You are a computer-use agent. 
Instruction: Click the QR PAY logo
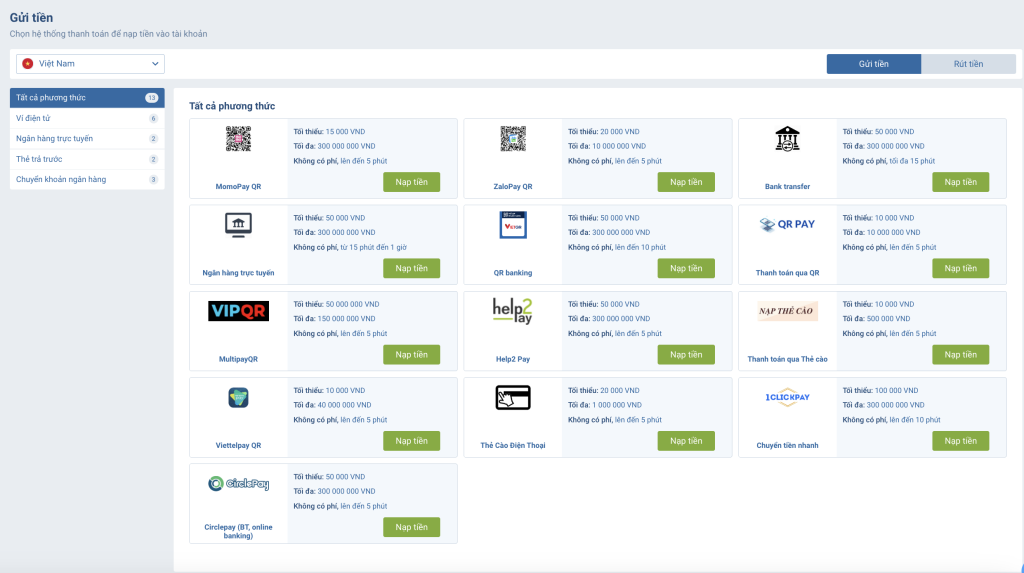pyautogui.click(x=787, y=225)
